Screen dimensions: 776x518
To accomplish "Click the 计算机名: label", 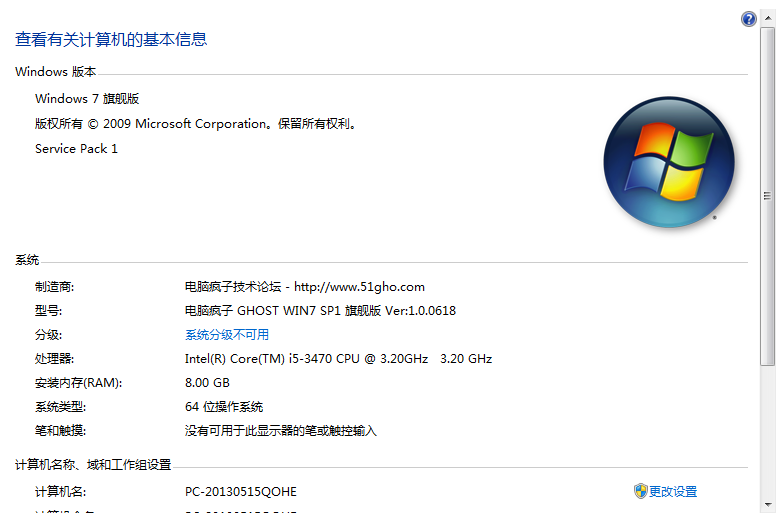I will pyautogui.click(x=60, y=492).
